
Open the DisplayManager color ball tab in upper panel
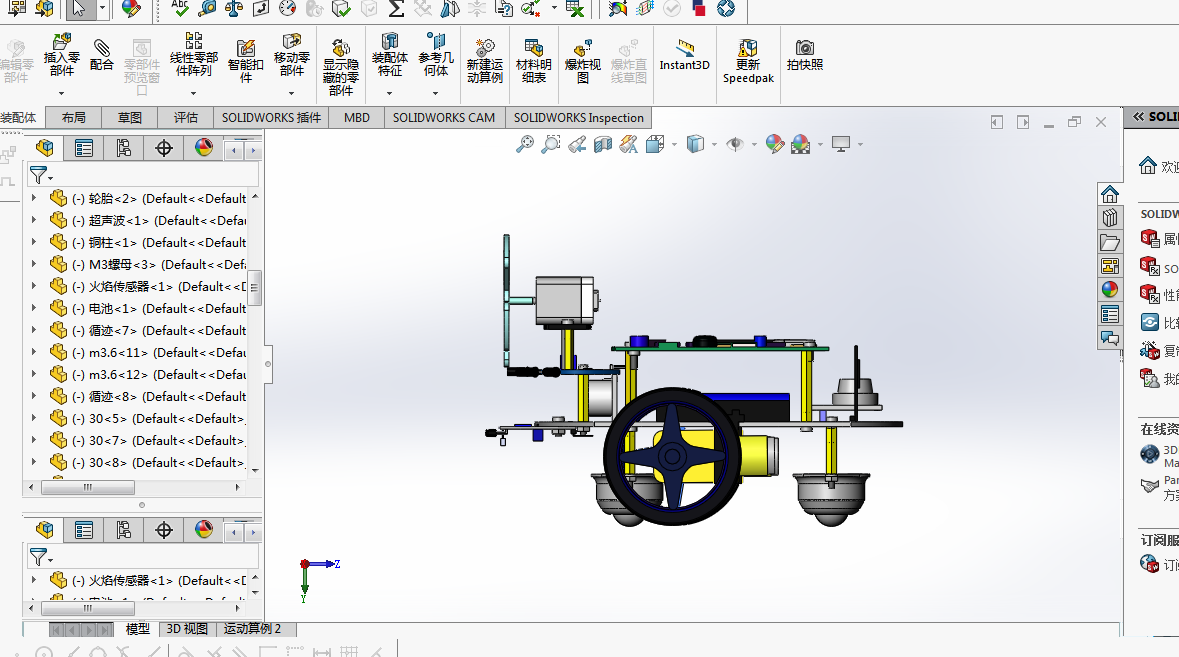coord(204,148)
